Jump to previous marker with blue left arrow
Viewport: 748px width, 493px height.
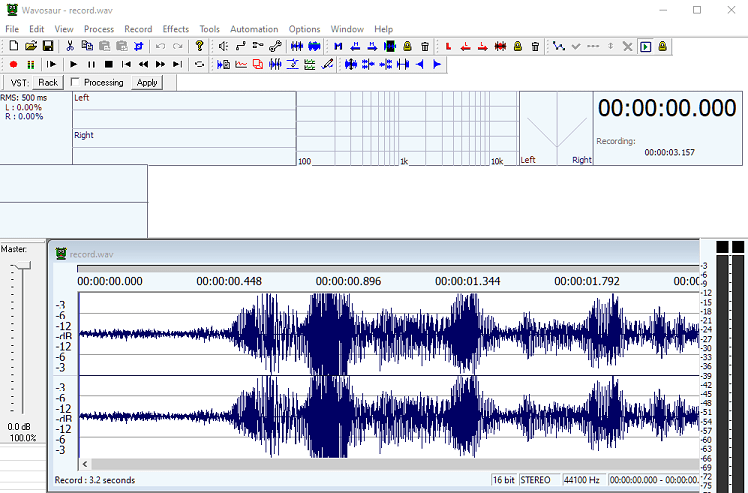[355, 46]
